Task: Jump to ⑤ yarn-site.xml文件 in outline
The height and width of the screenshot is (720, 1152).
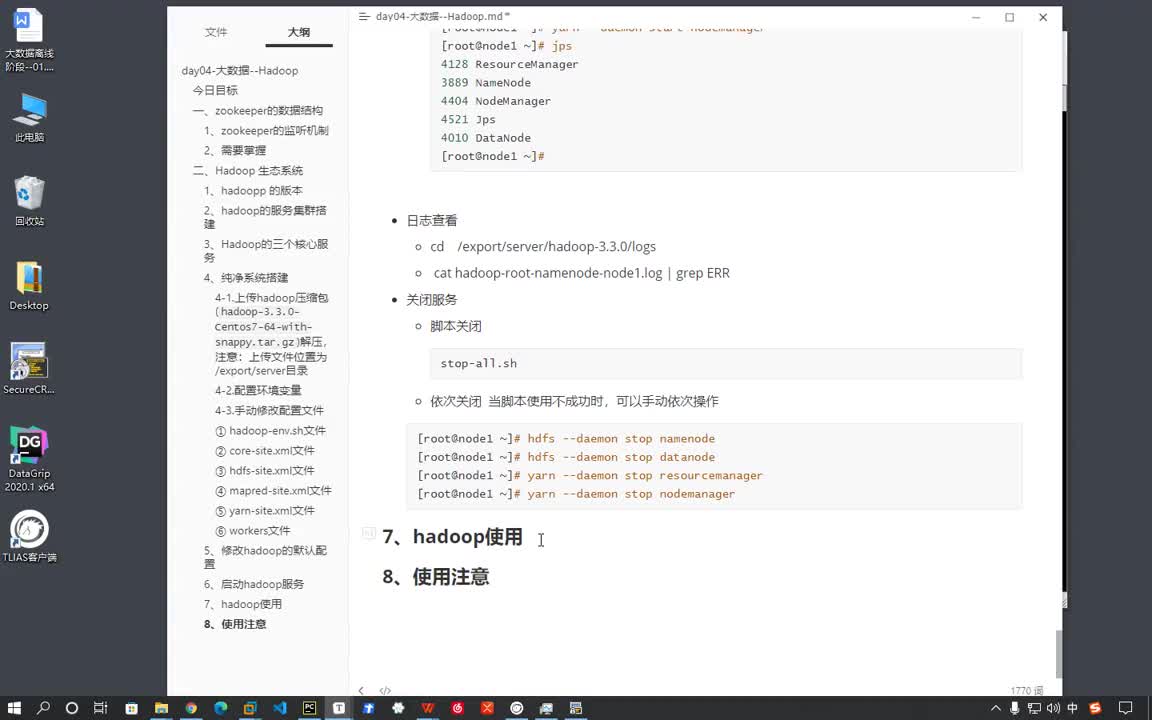Action: point(264,511)
